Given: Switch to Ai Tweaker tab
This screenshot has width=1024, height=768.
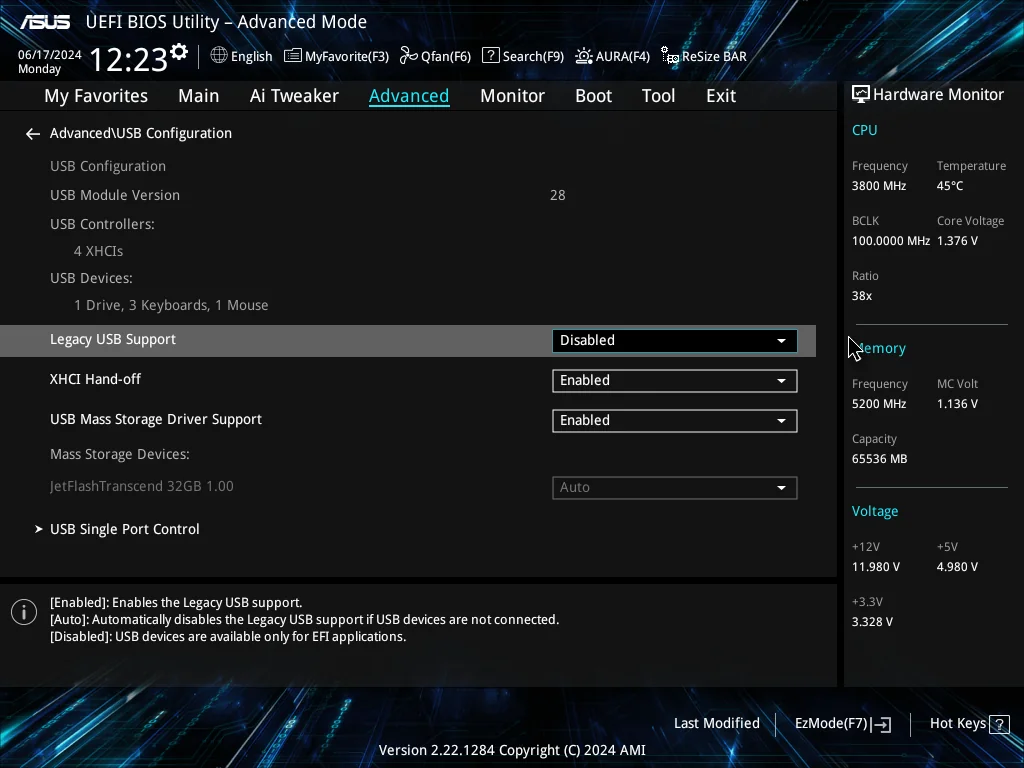Looking at the screenshot, I should [x=294, y=96].
